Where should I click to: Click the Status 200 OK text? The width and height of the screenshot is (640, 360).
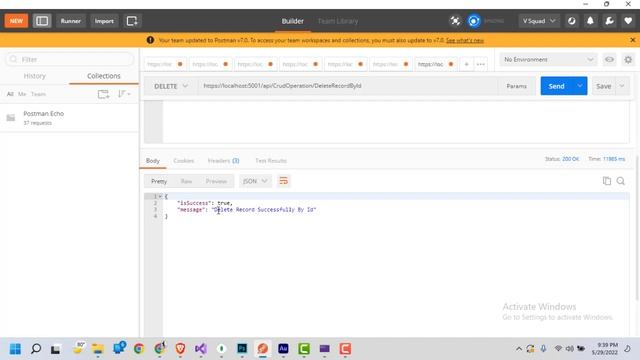click(x=562, y=159)
